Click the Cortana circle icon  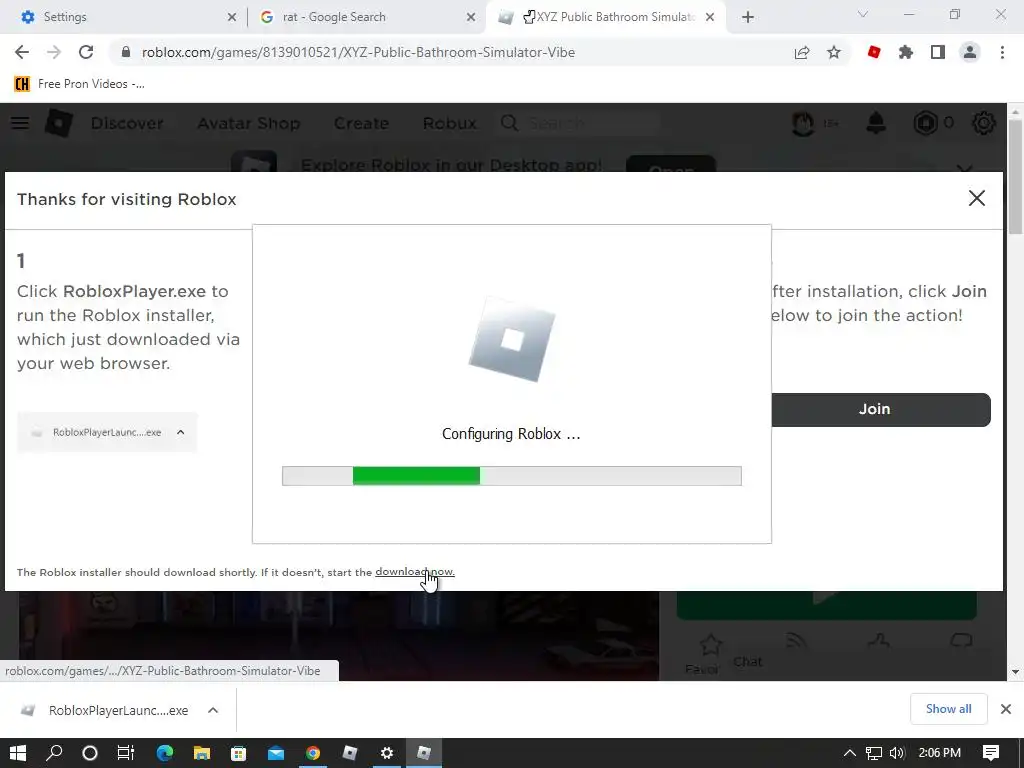click(89, 753)
